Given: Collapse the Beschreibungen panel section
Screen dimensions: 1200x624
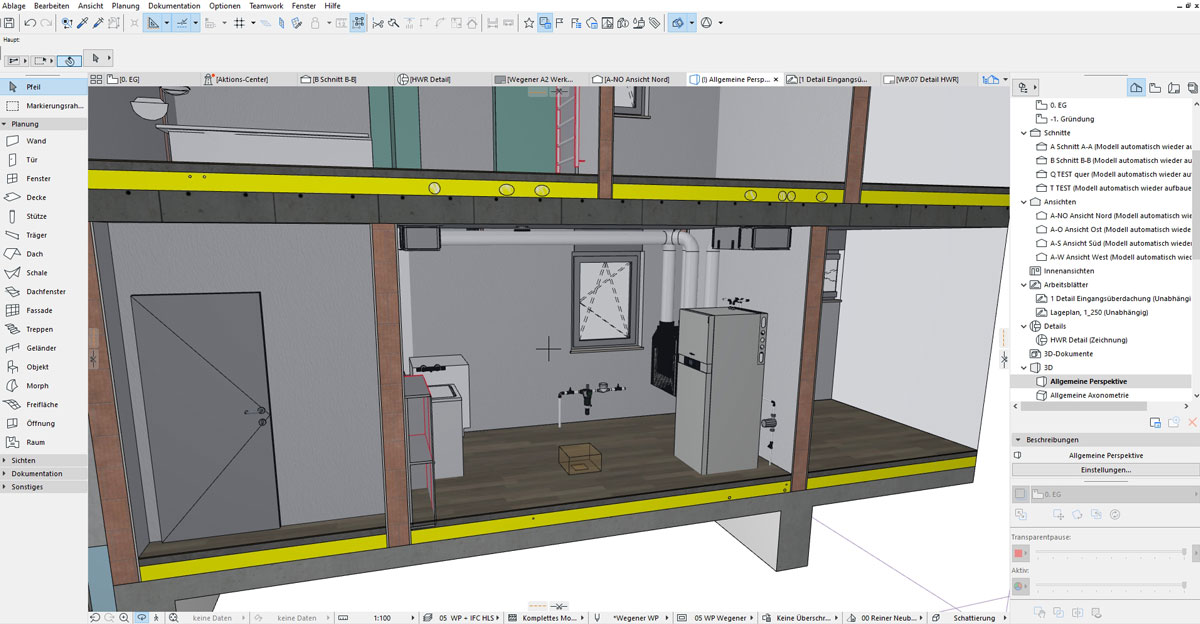Looking at the screenshot, I should [1018, 440].
